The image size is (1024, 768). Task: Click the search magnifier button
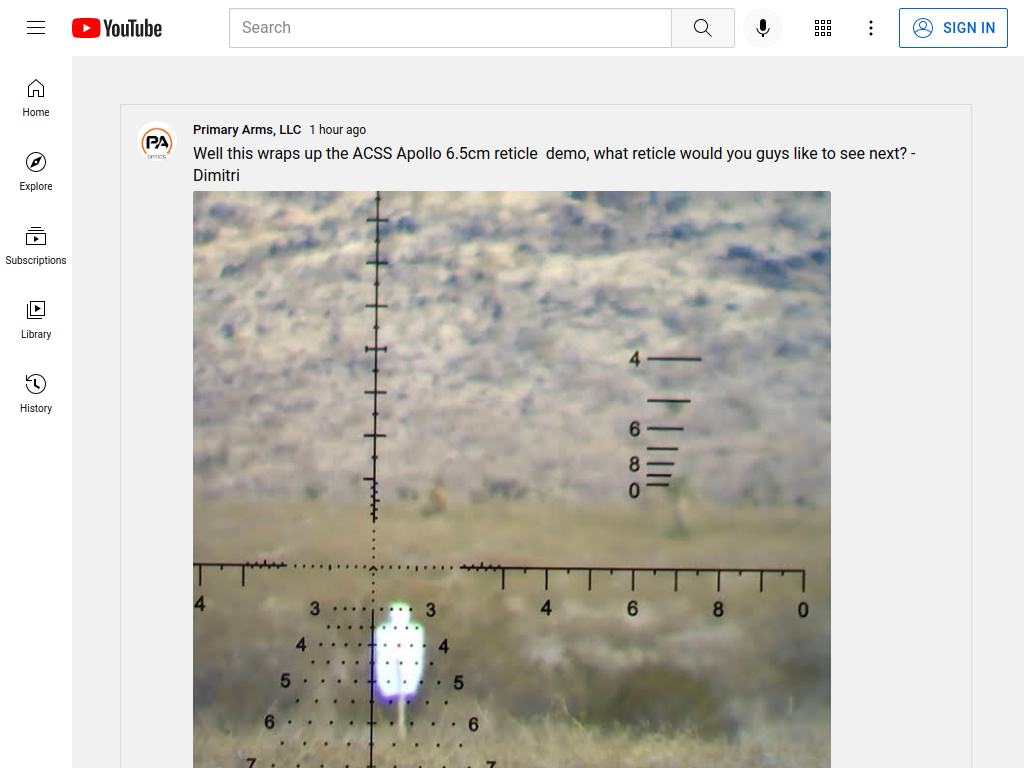click(x=703, y=28)
